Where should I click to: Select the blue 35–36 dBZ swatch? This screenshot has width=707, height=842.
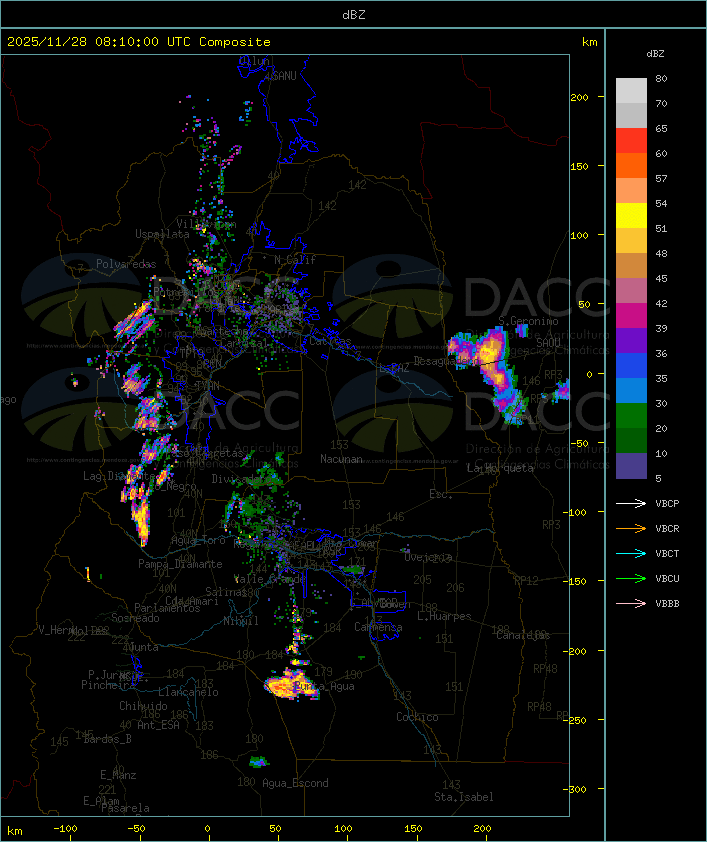(631, 365)
